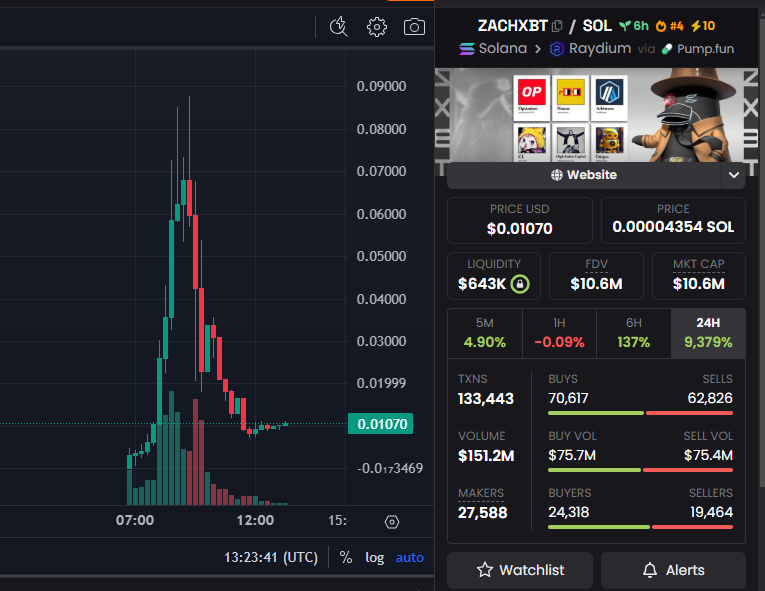Copy ZACHXBT token address icon
This screenshot has width=765, height=591.
point(557,26)
